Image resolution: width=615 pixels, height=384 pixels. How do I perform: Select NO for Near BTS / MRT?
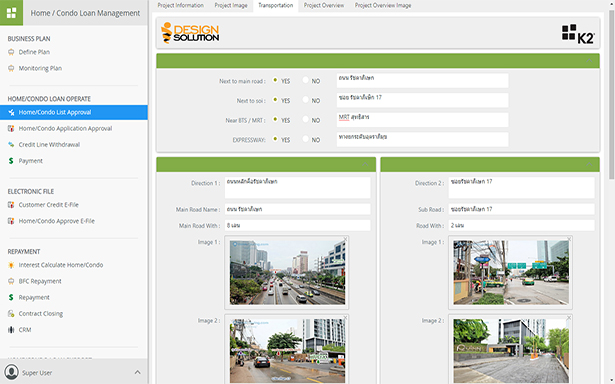(306, 119)
